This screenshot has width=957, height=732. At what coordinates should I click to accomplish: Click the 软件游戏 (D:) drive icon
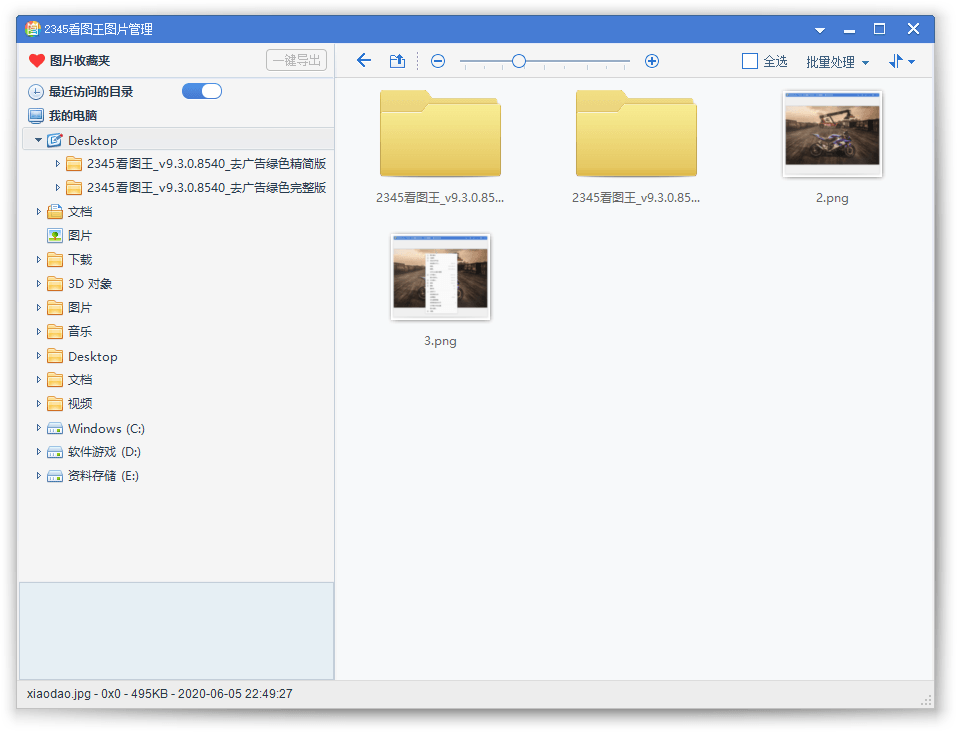(55, 452)
